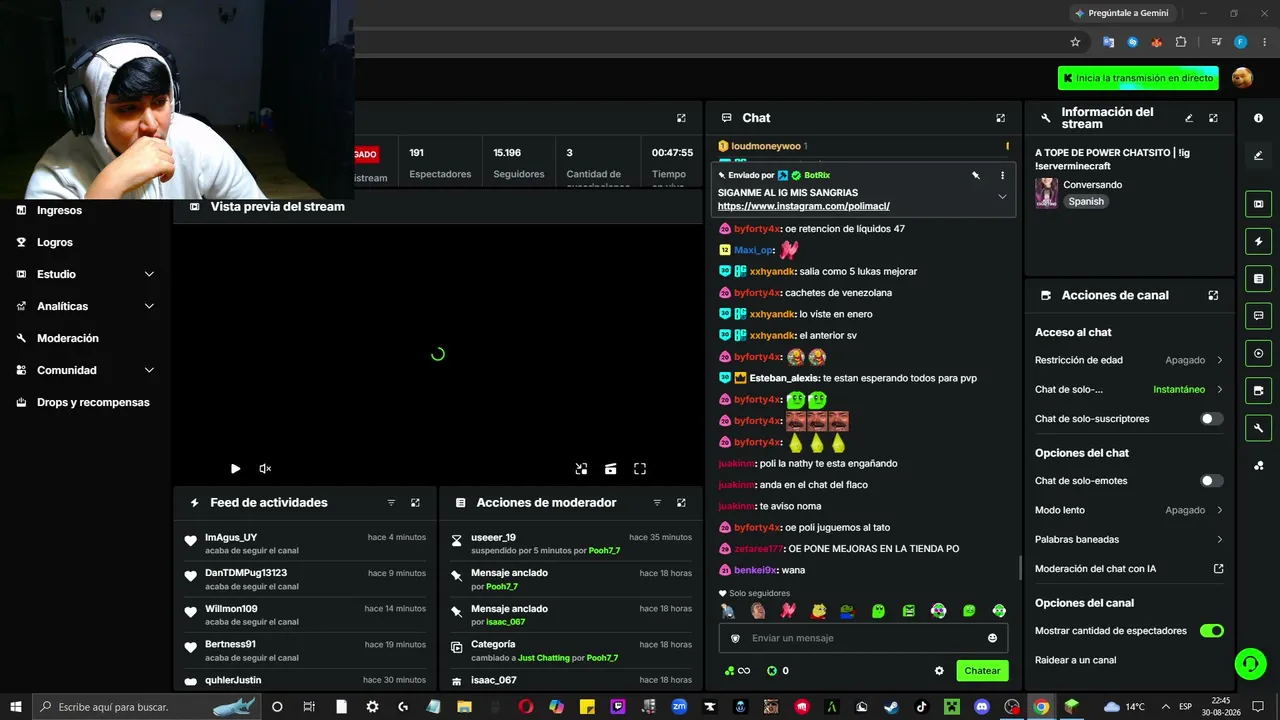Open pinned message three-dot options

pos(1002,175)
